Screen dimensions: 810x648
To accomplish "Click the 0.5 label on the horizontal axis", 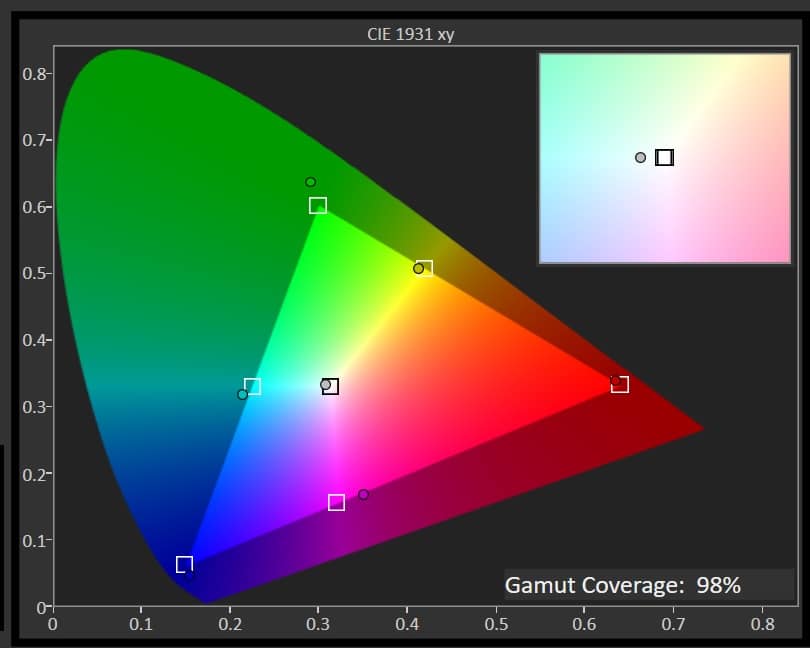I will pyautogui.click(x=496, y=624).
